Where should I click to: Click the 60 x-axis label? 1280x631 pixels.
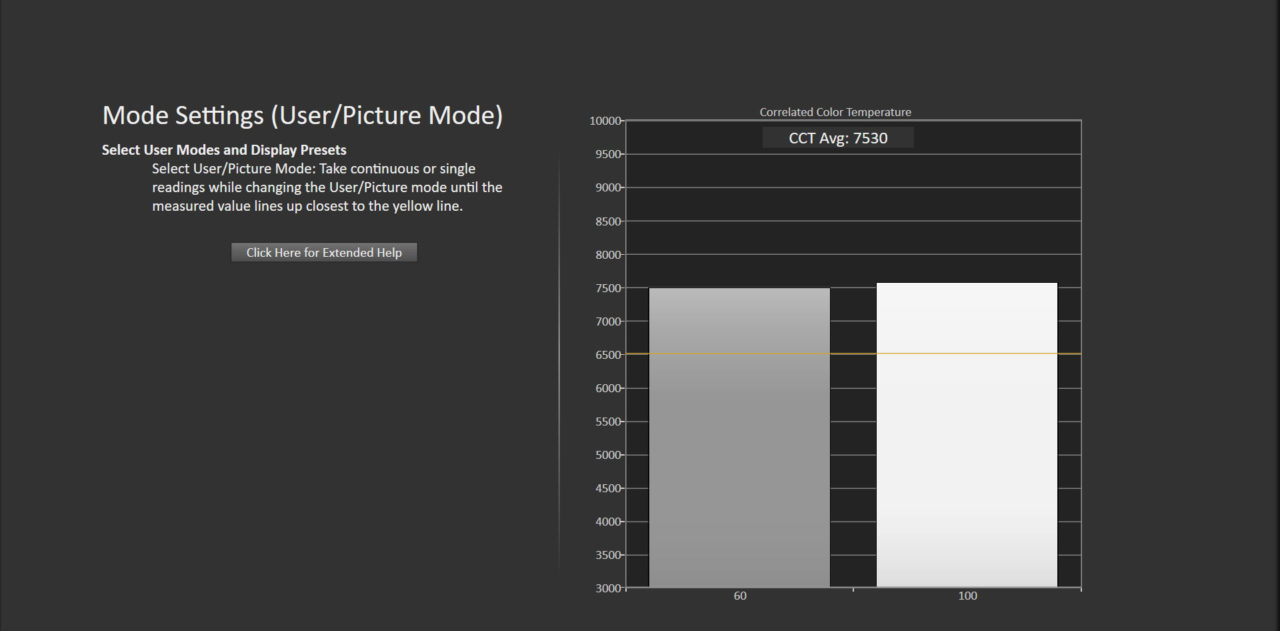coord(740,596)
